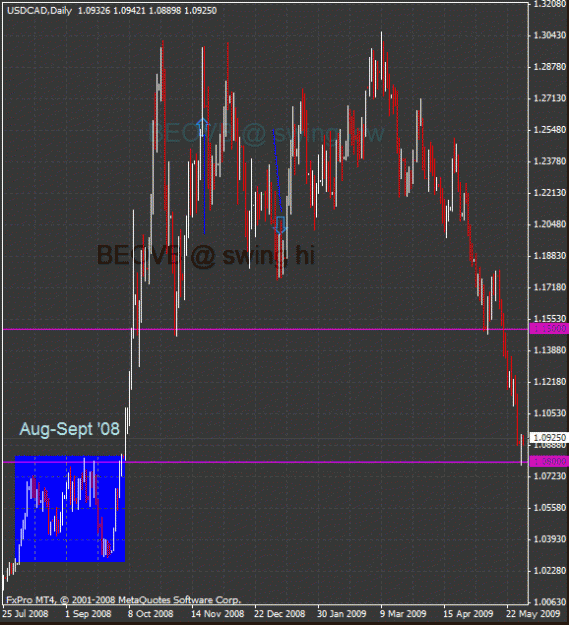Click the 1.10530 price scale label

pyautogui.click(x=549, y=413)
